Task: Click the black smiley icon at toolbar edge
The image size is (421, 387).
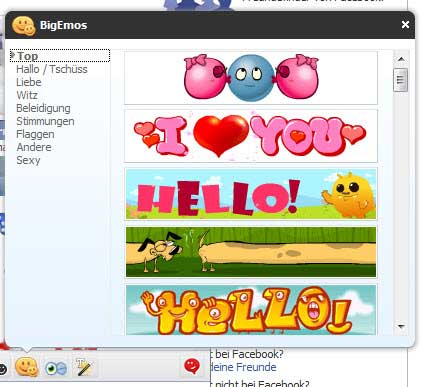Action: tap(3, 369)
